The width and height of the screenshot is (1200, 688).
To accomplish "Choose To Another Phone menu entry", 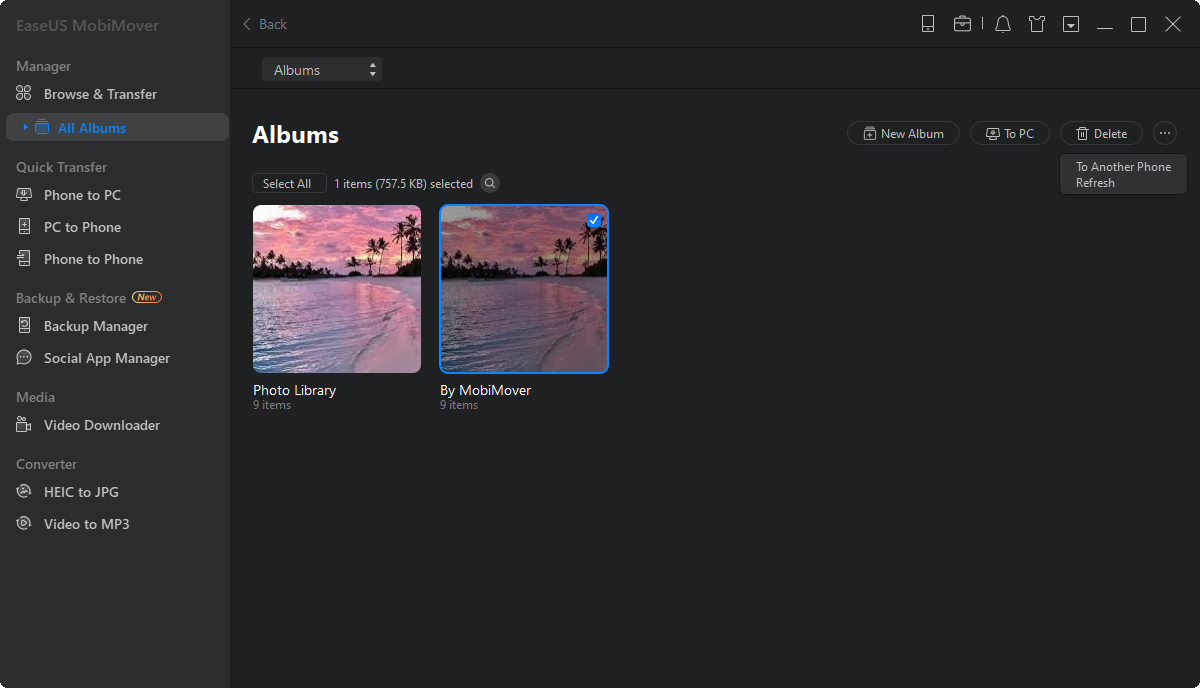I will (1123, 167).
